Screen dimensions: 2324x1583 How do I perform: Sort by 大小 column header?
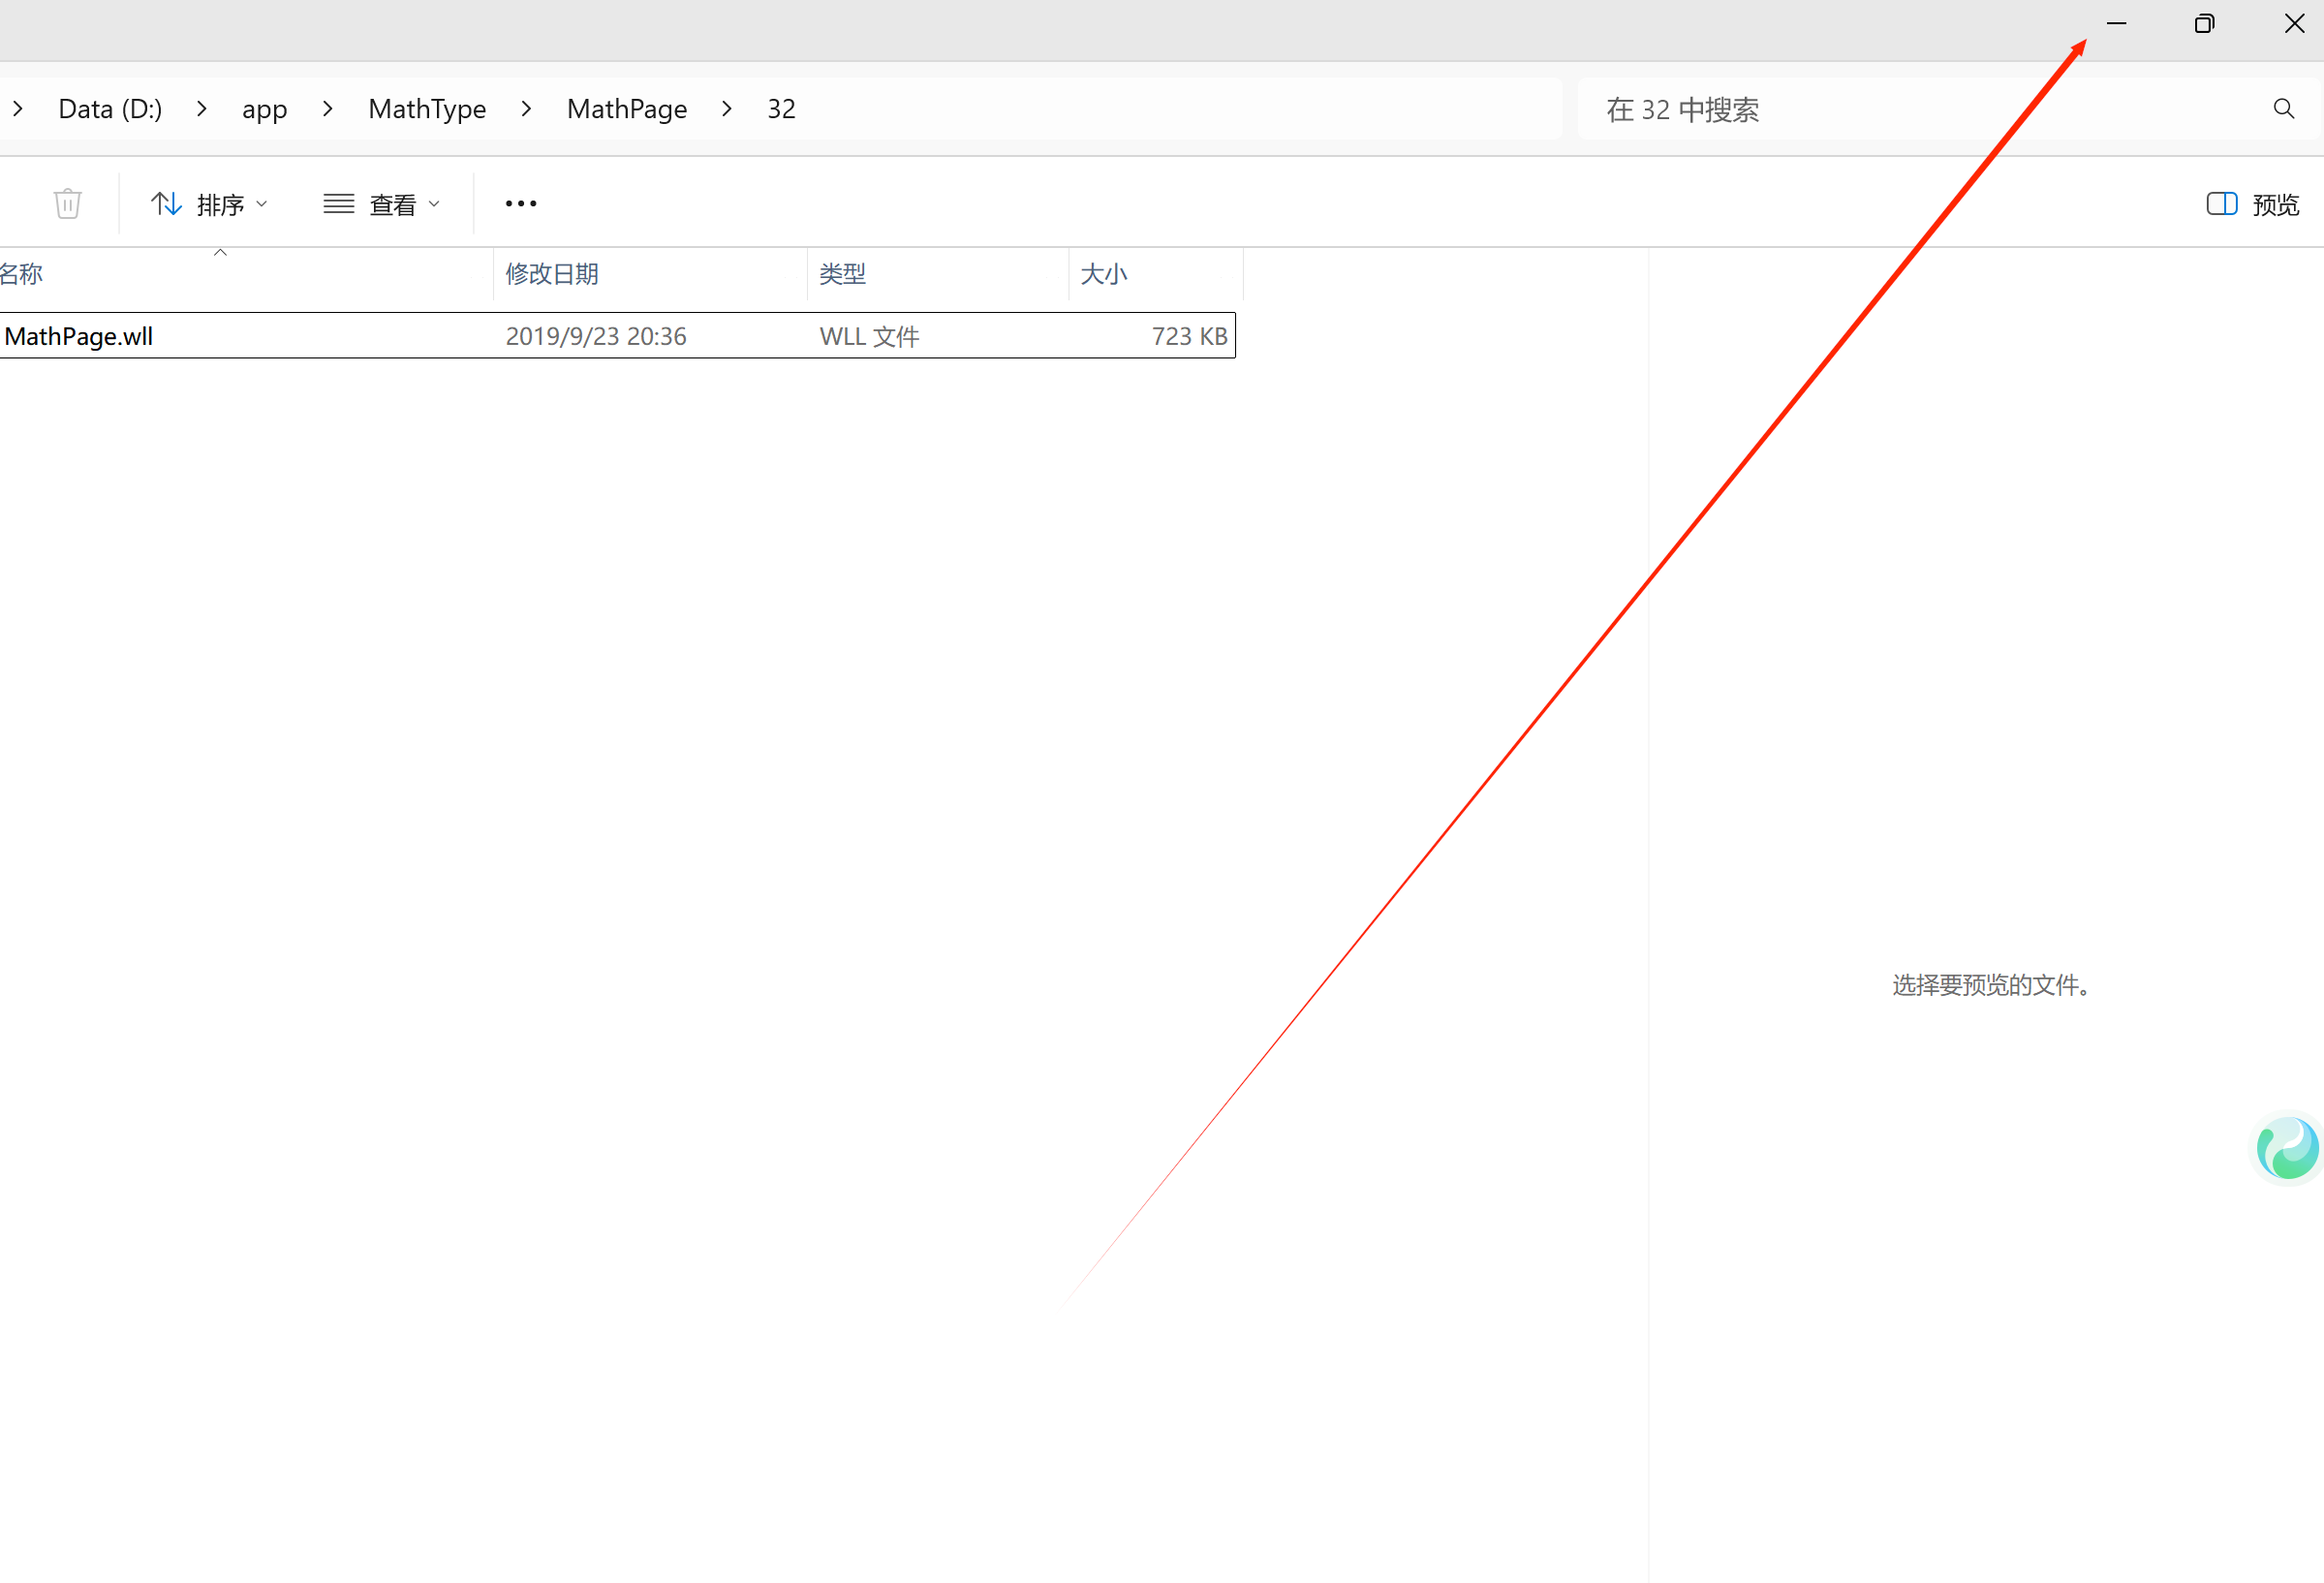click(1103, 274)
